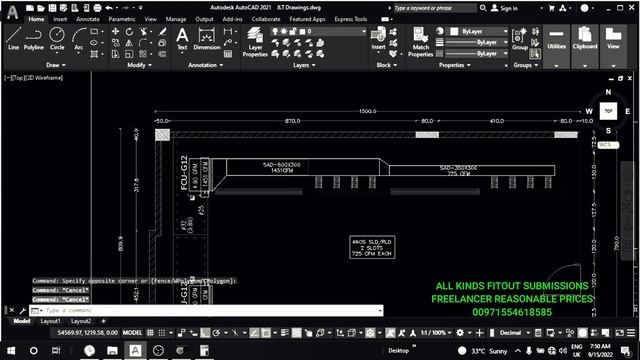Select the Circle tool
The image size is (640, 360).
coord(57,38)
